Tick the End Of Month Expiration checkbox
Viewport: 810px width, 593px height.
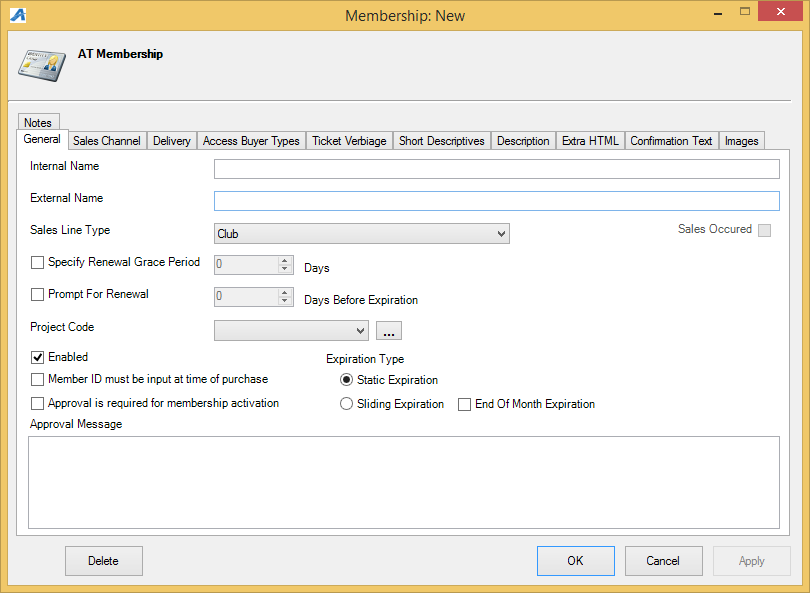464,404
